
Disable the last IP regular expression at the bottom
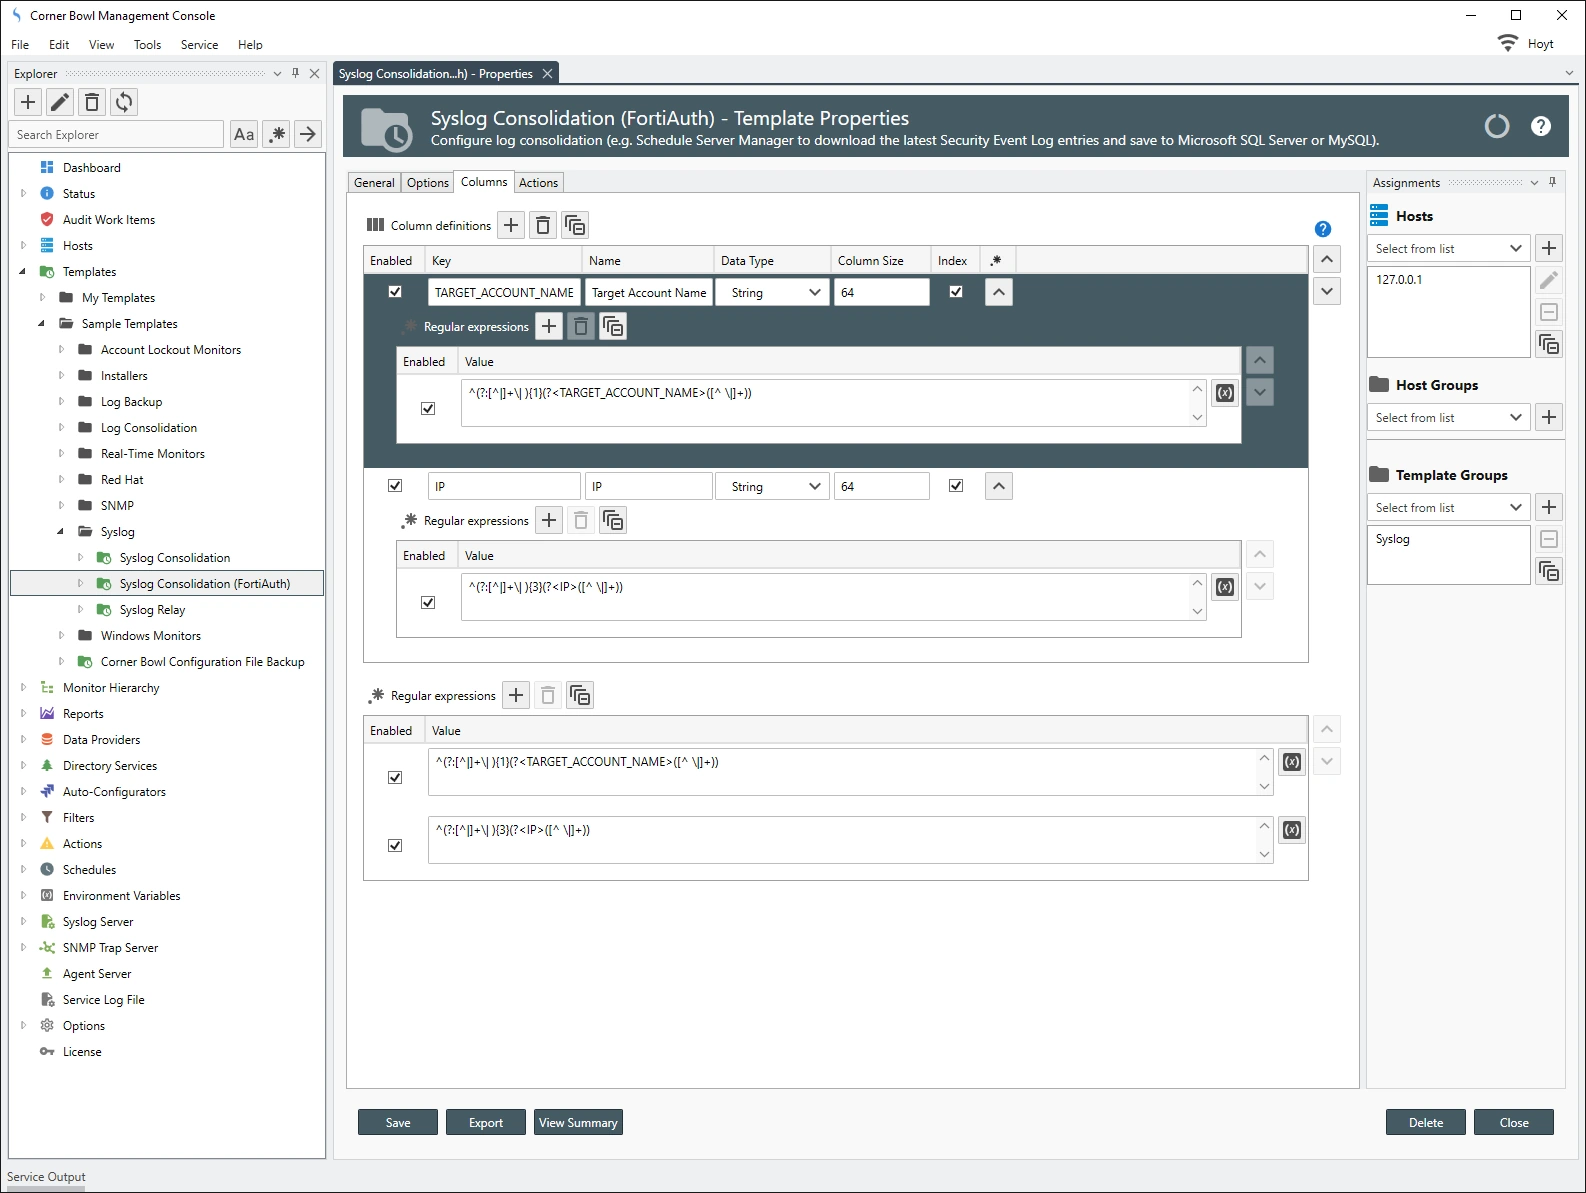[x=395, y=845]
